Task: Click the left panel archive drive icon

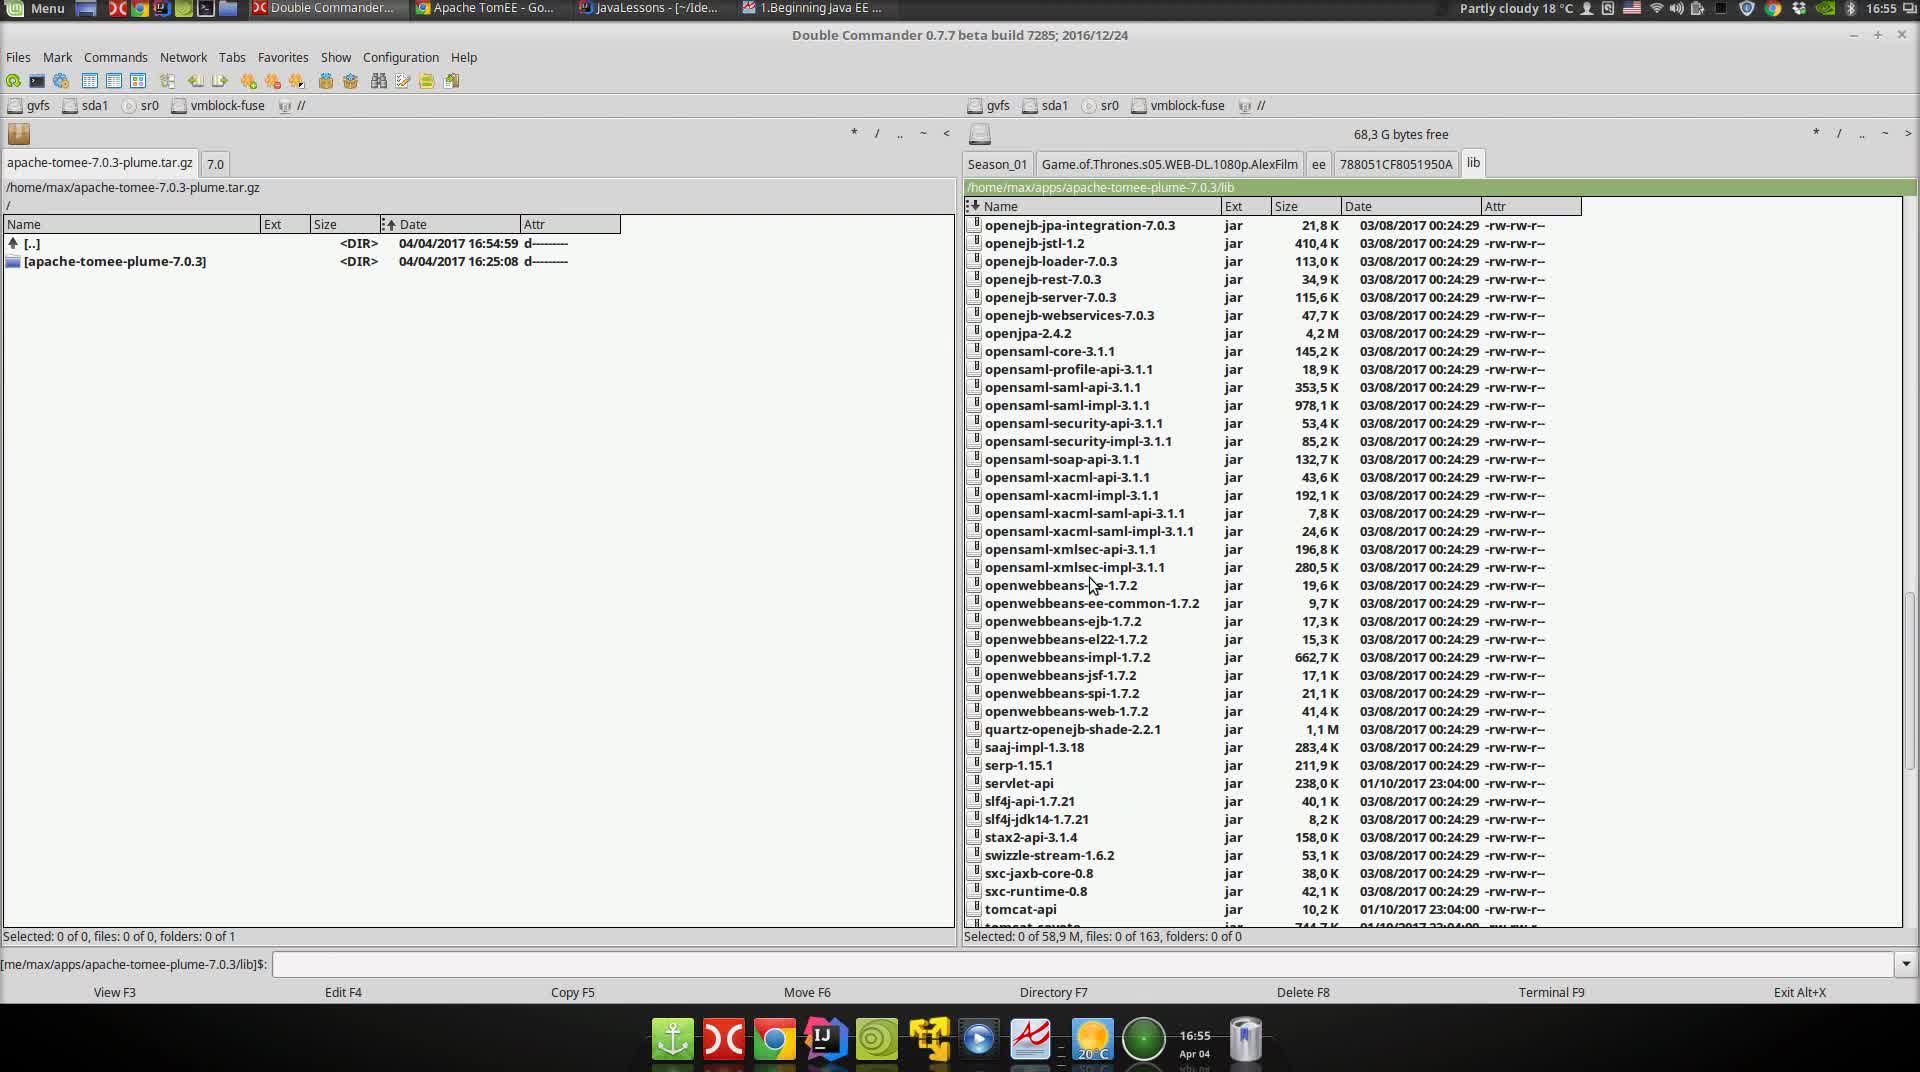Action: [x=19, y=134]
